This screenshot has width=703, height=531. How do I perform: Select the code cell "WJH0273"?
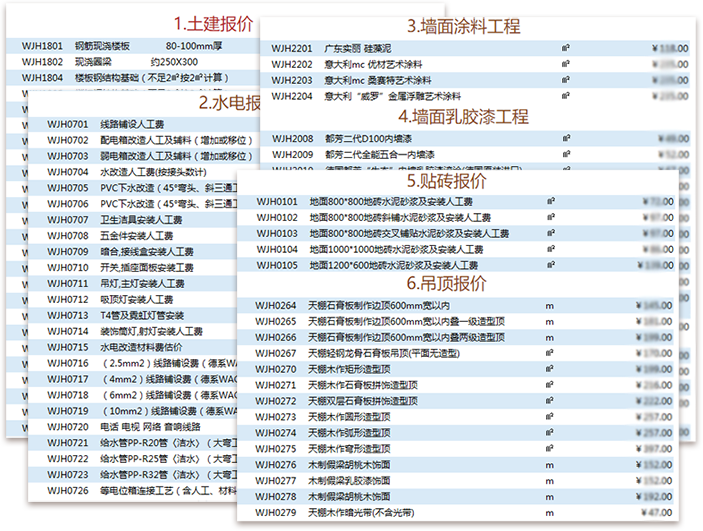276,417
